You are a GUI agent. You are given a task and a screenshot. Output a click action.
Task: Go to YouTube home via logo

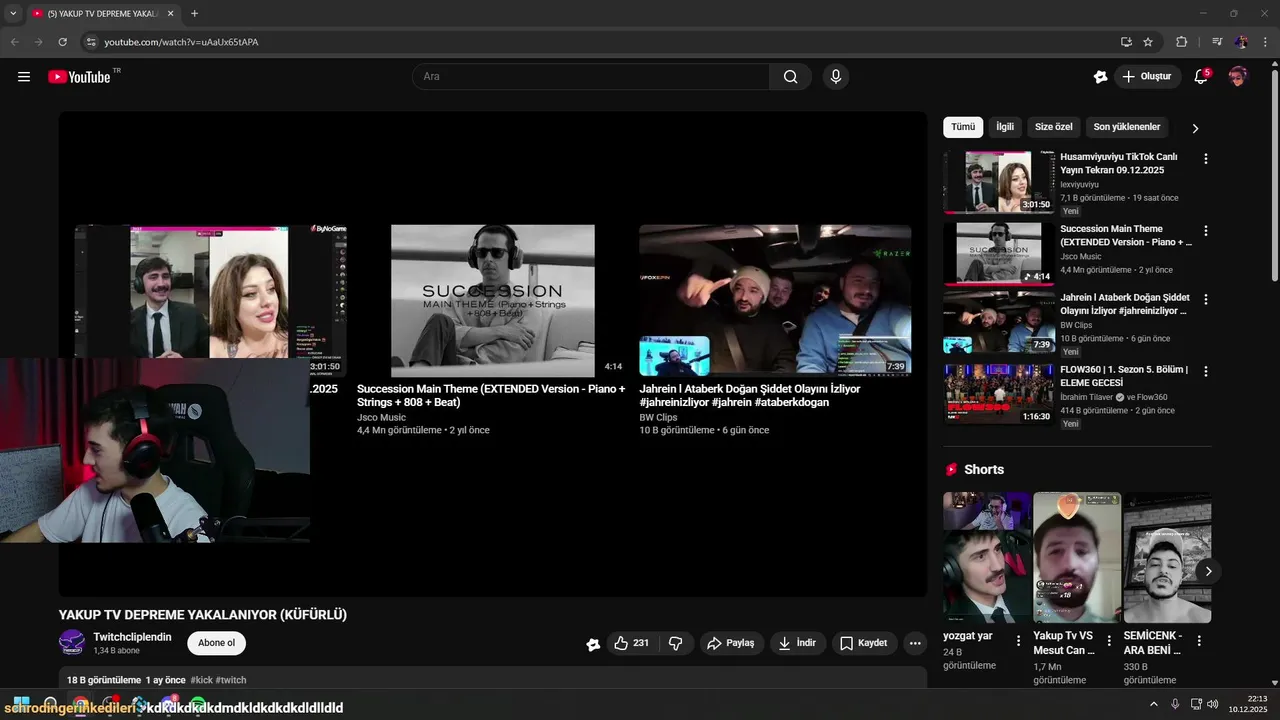click(x=79, y=77)
